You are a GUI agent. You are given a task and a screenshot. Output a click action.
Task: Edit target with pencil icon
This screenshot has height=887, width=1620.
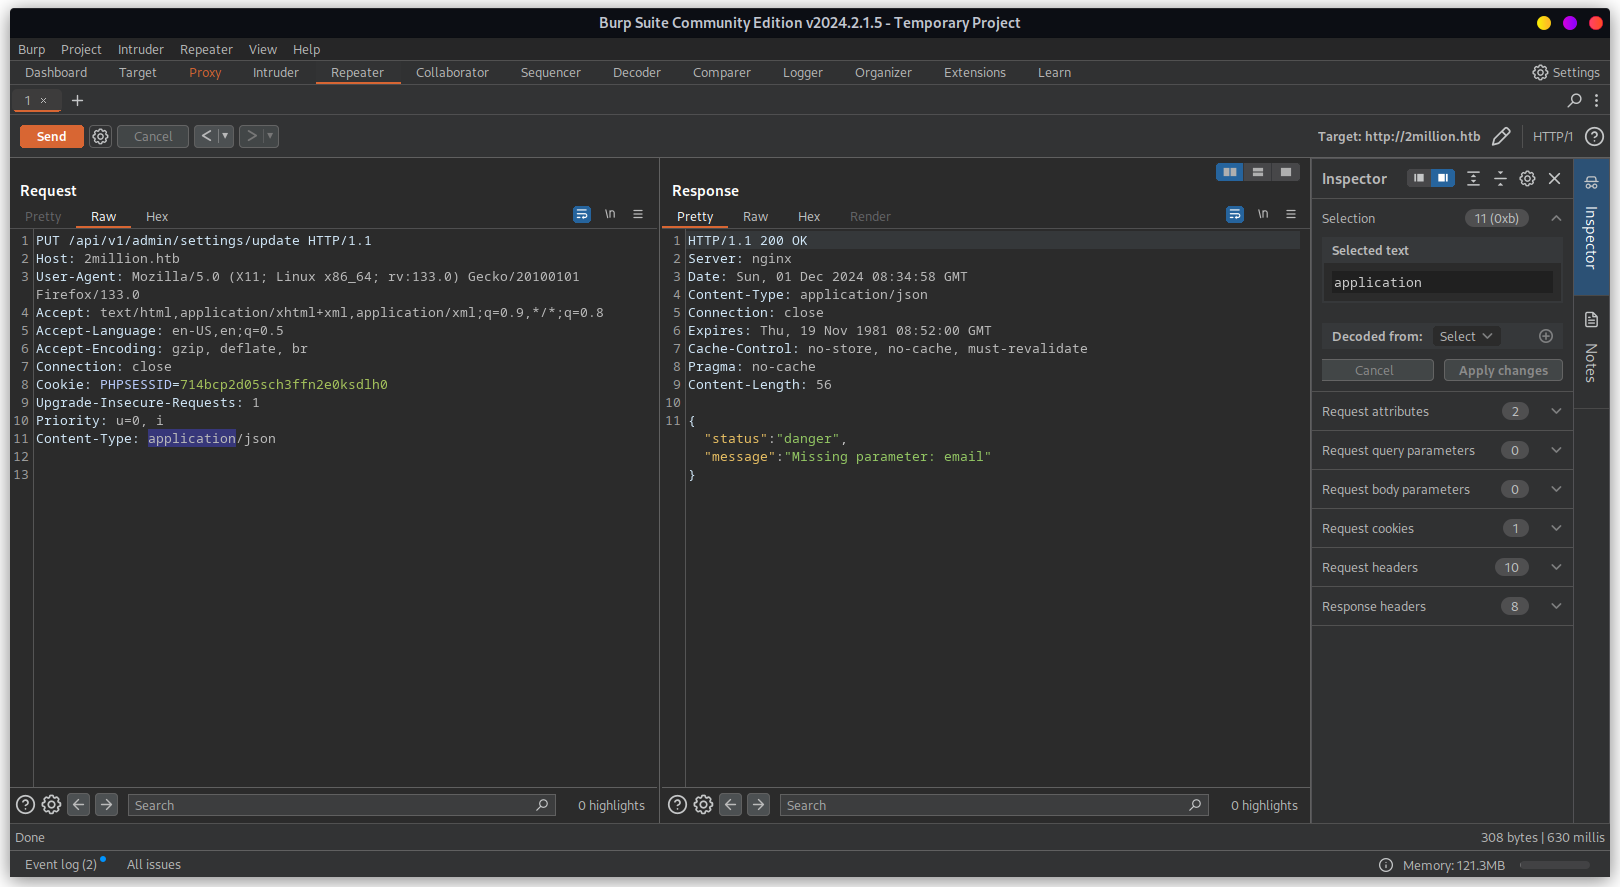click(1500, 136)
